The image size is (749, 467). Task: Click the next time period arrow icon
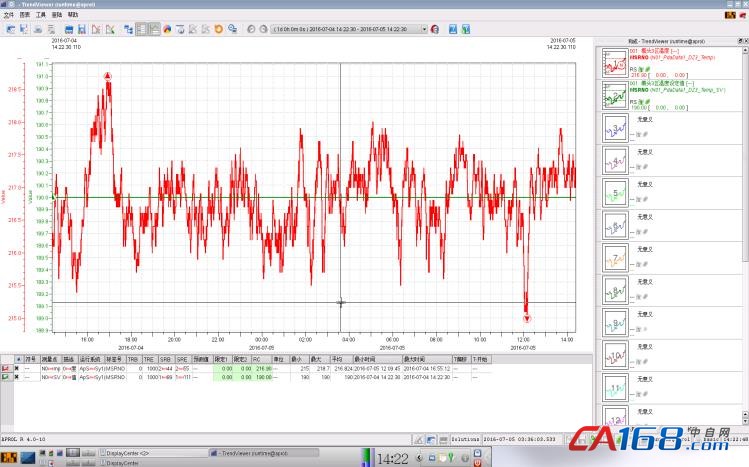pos(262,29)
